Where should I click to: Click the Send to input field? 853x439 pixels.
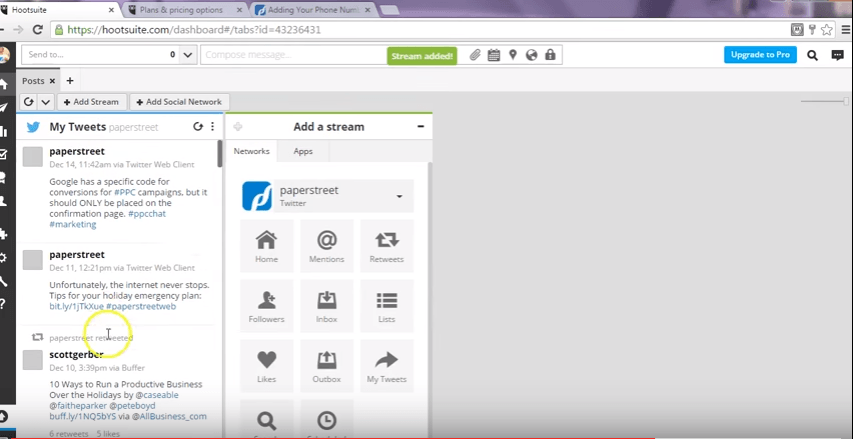click(101, 55)
